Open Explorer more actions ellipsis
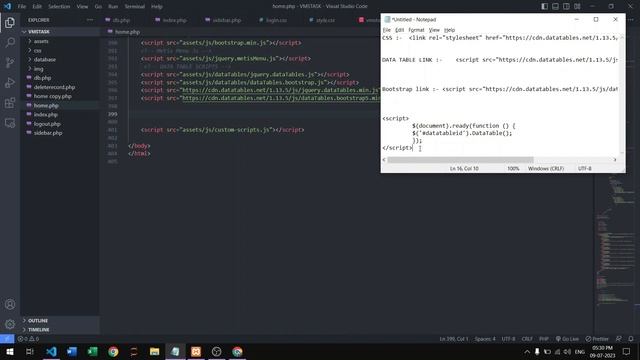 tap(90, 20)
